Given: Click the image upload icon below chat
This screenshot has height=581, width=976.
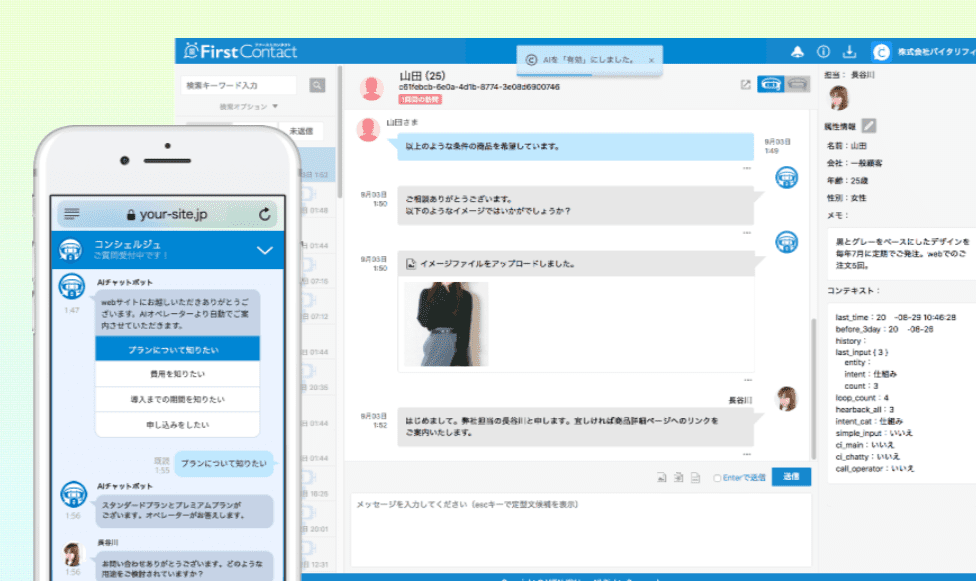Looking at the screenshot, I should pos(661,478).
